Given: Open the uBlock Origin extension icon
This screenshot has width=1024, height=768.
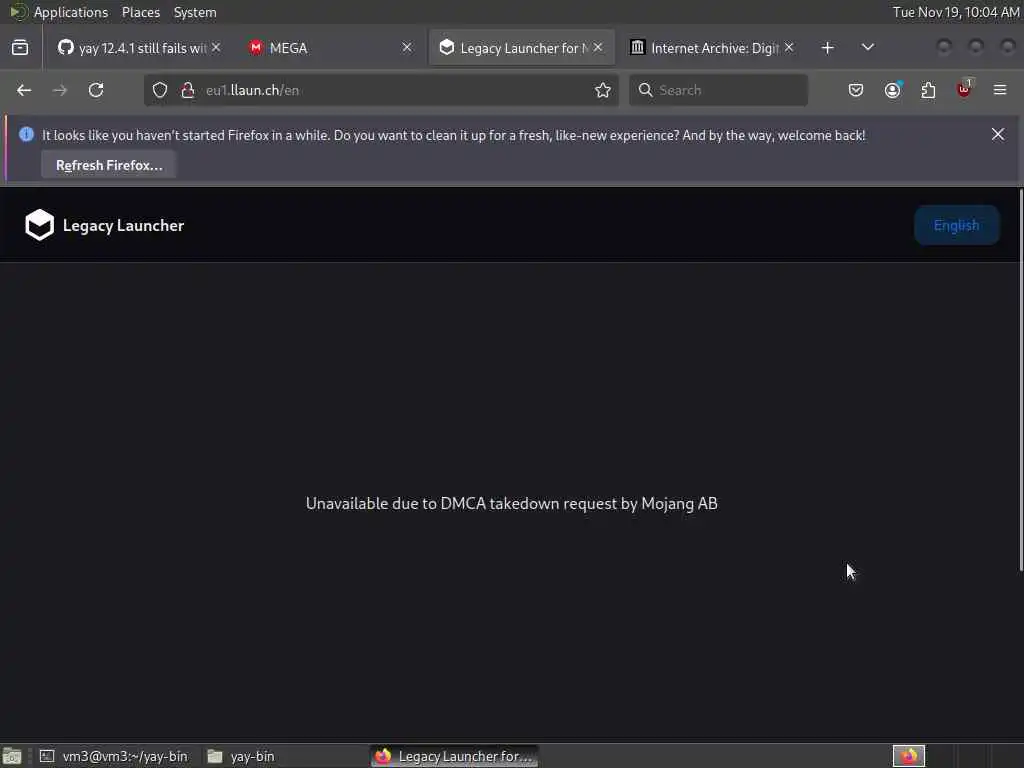Looking at the screenshot, I should pos(965,89).
